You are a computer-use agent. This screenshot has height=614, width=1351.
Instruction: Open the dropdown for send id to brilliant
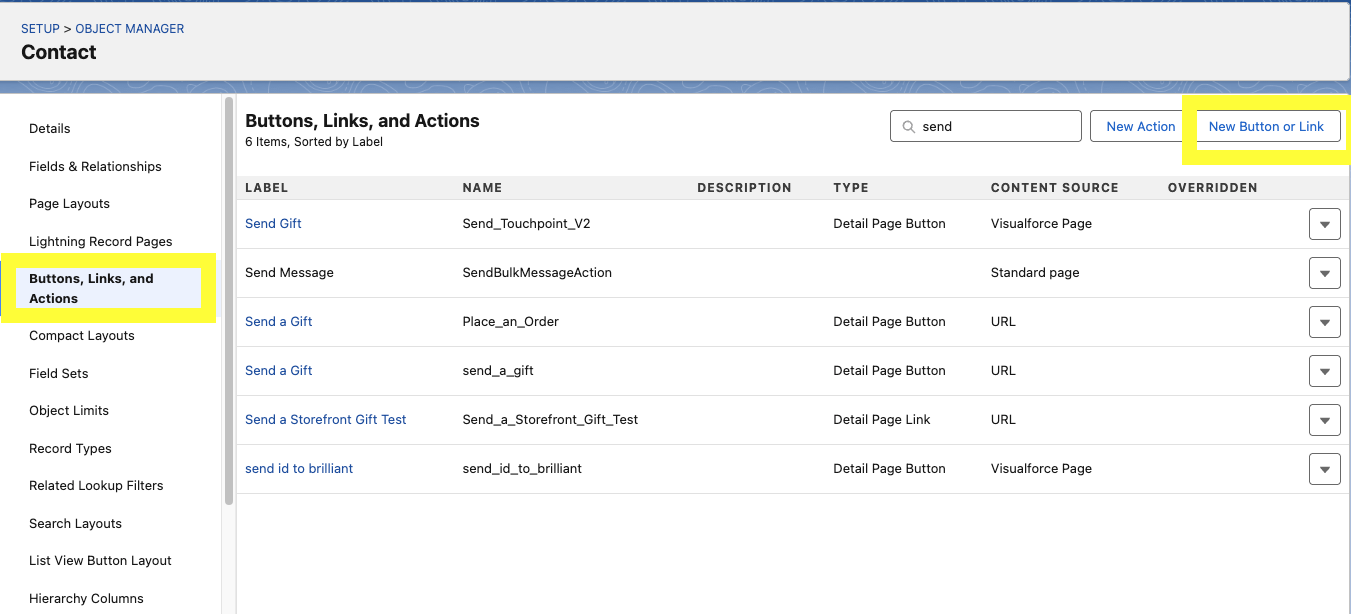click(x=1324, y=469)
